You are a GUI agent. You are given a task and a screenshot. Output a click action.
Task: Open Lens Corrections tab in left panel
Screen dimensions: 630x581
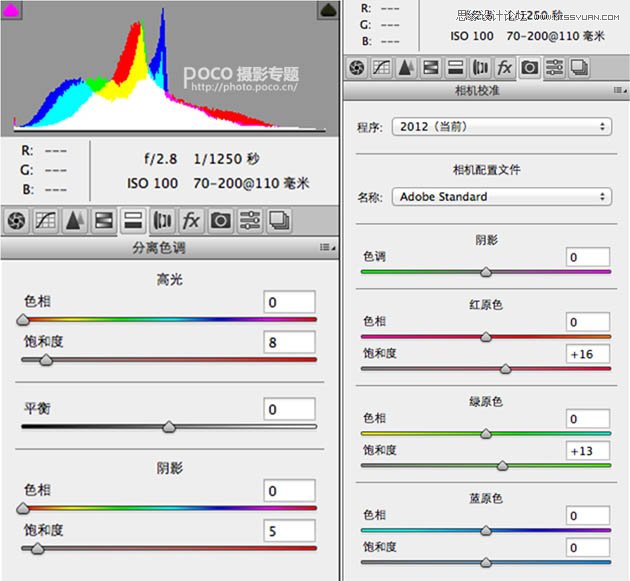tap(162, 220)
